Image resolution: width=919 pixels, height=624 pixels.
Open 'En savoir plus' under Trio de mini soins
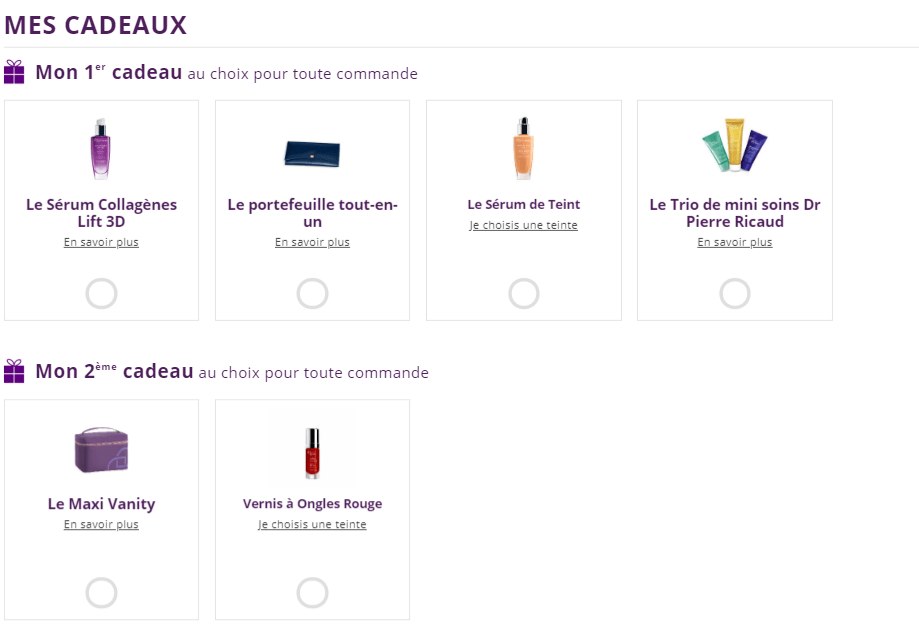(x=735, y=242)
